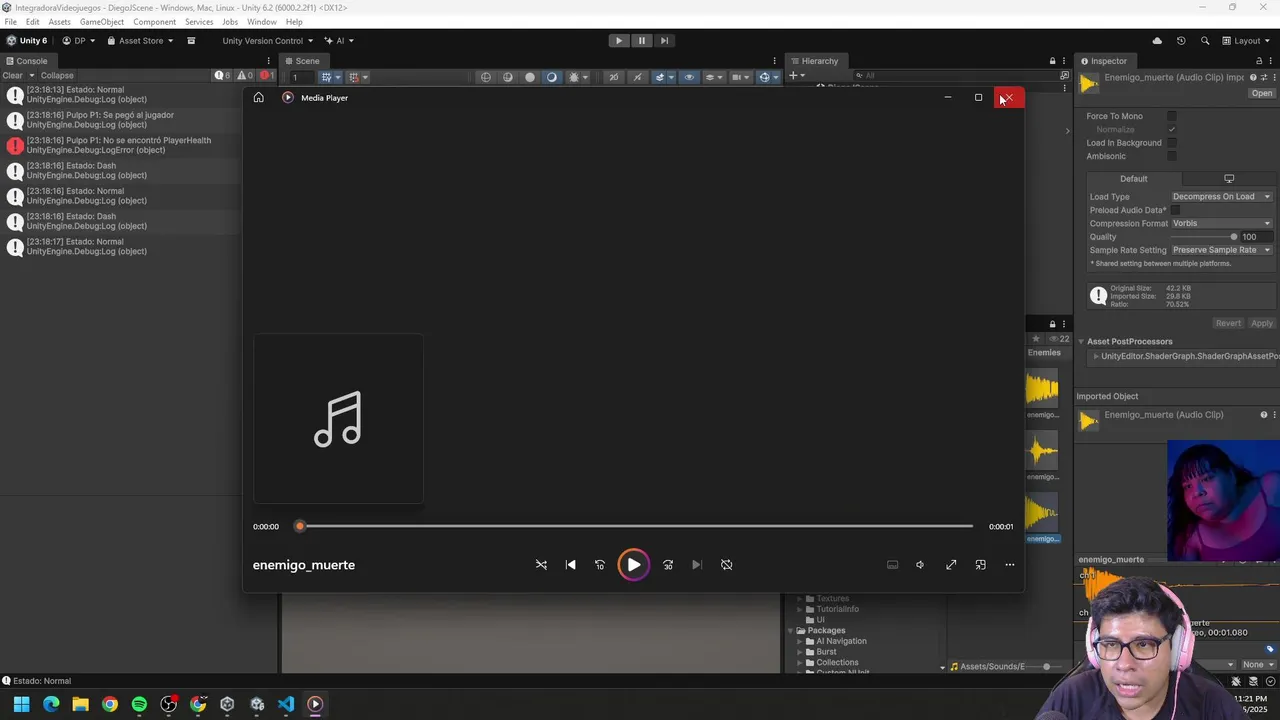Enable Force To Mono checkbox
The width and height of the screenshot is (1280, 720).
click(1172, 116)
